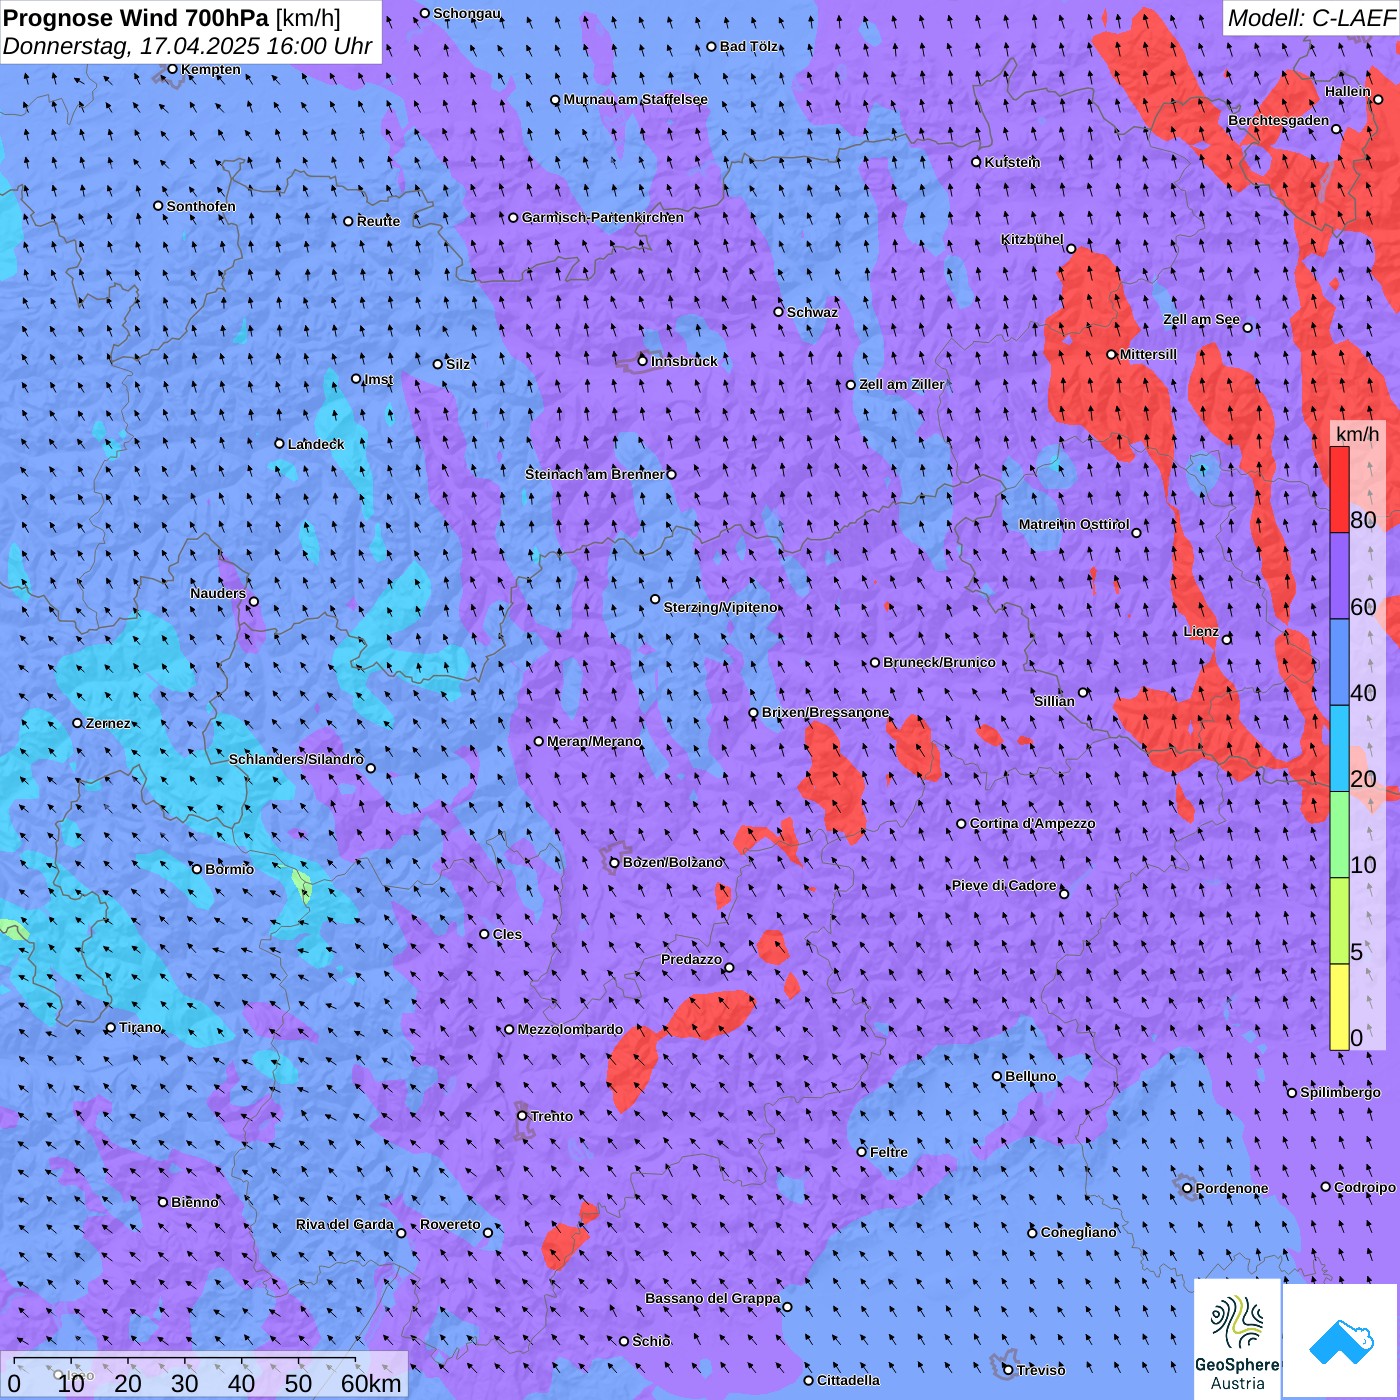Select the Matrei in Osttirol label

click(1074, 524)
